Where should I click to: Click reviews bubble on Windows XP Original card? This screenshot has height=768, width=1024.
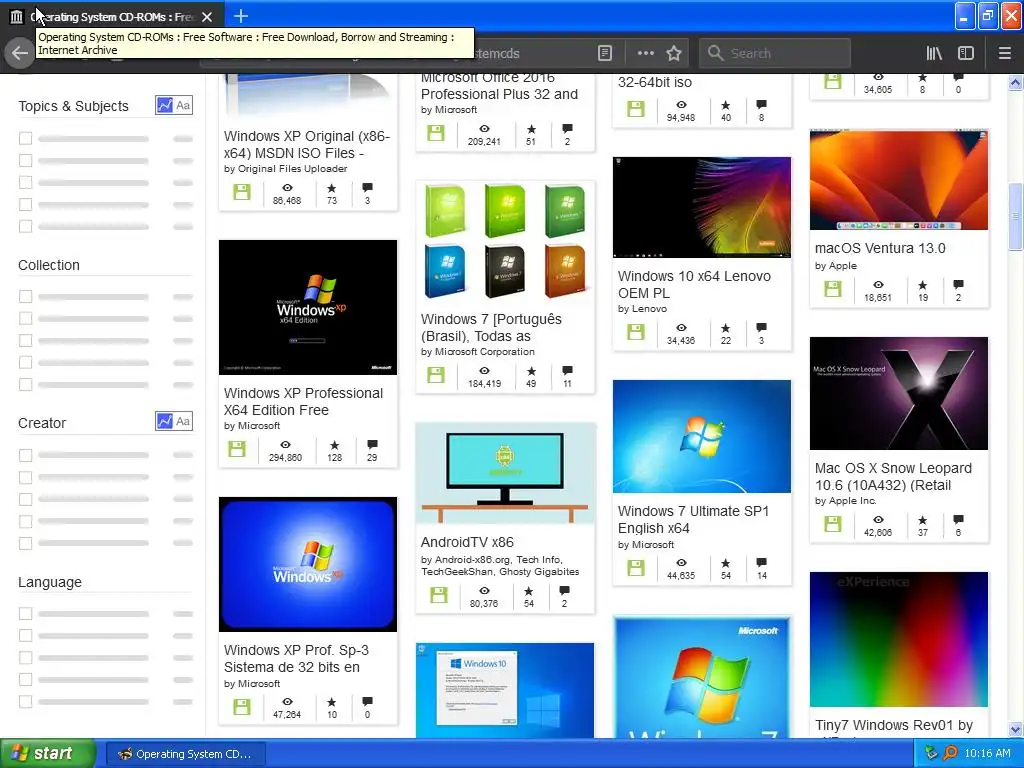click(x=367, y=188)
